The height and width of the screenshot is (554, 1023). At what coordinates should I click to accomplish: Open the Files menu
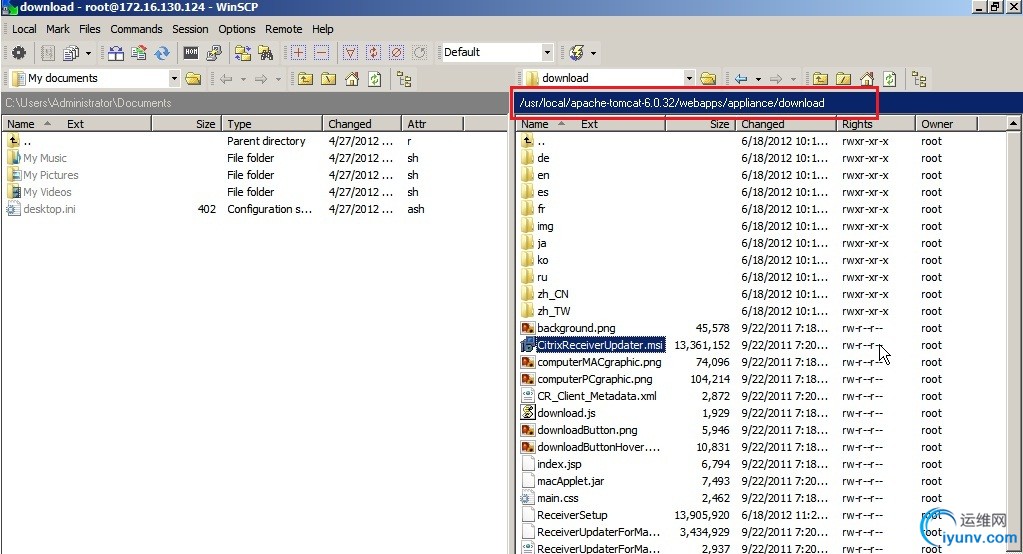click(89, 29)
